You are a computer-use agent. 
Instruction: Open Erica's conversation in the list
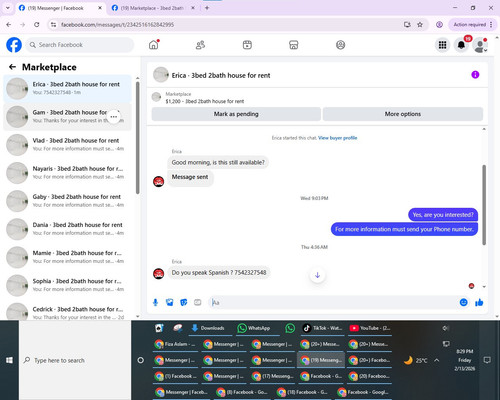(68, 89)
